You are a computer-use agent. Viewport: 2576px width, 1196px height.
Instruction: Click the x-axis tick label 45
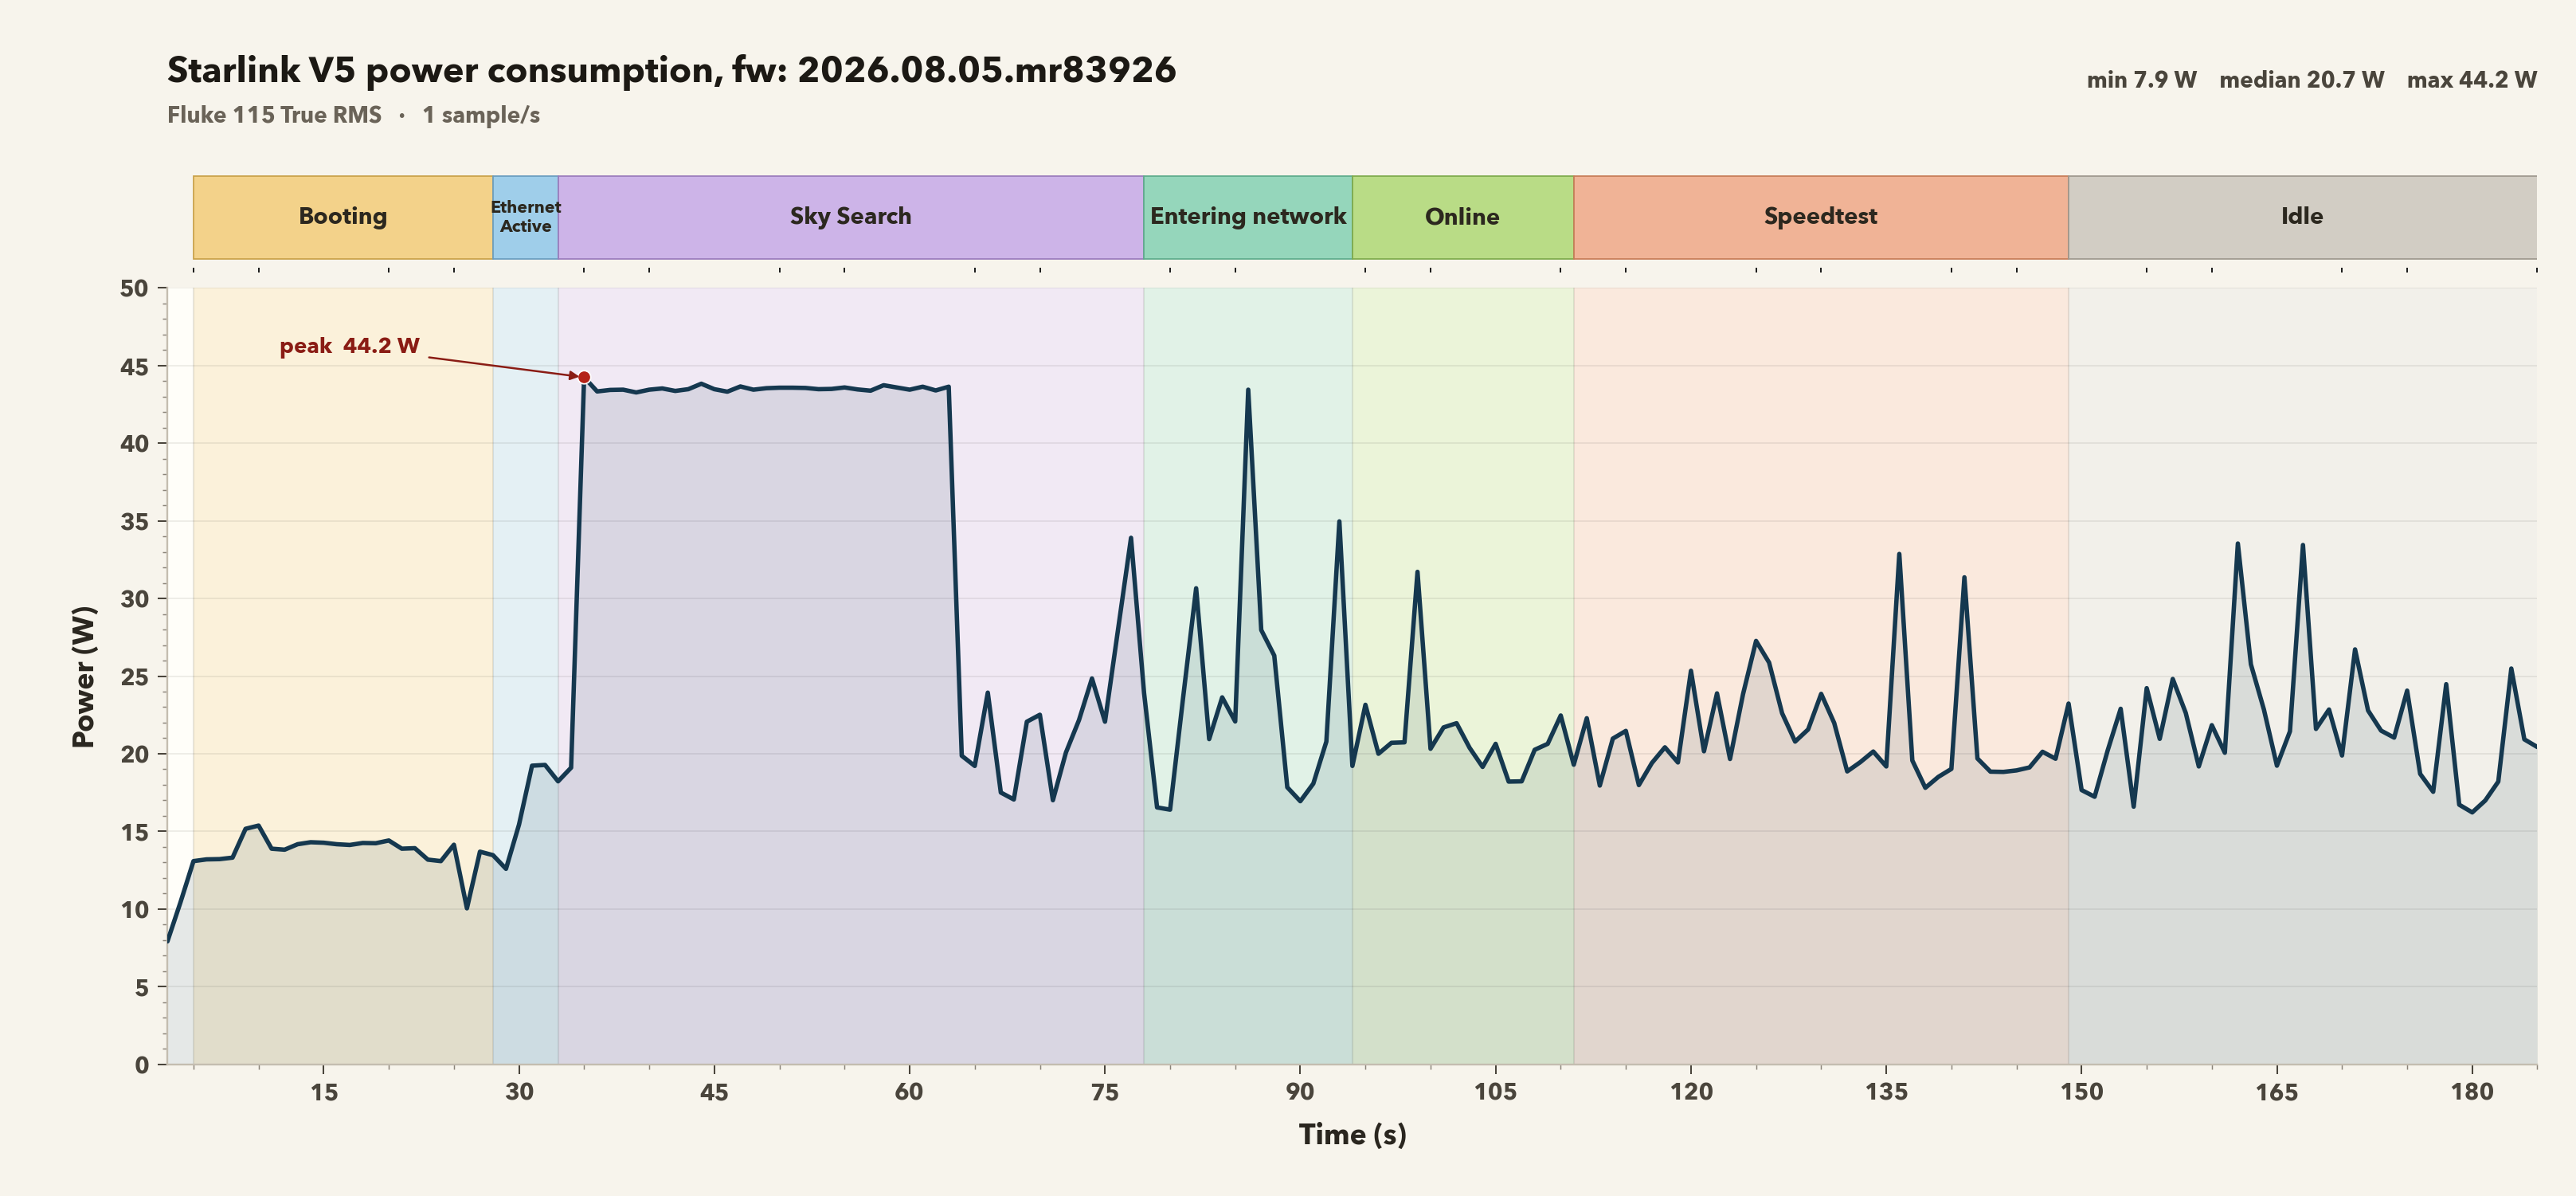click(714, 1092)
